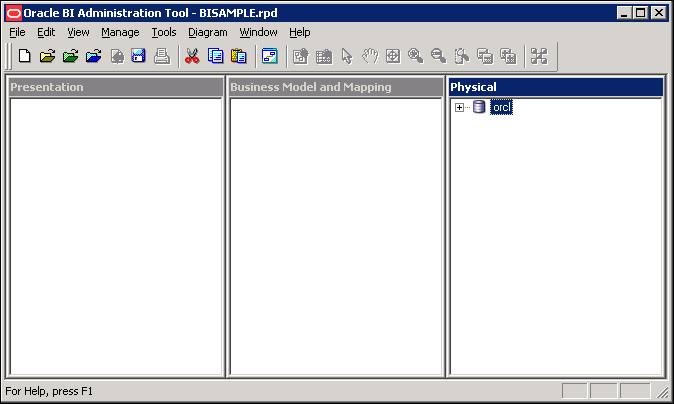Minimize the Administration Tool window
The height and width of the screenshot is (404, 674).
click(x=624, y=13)
